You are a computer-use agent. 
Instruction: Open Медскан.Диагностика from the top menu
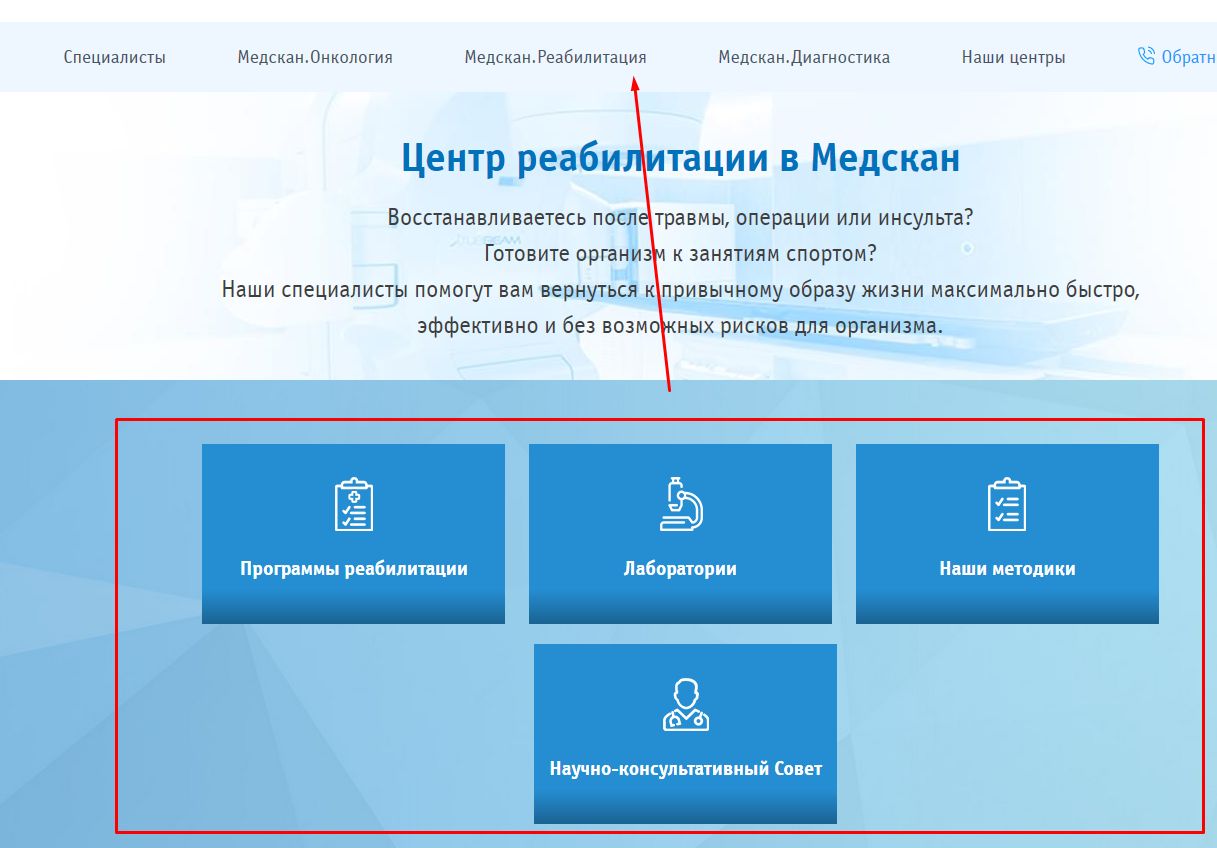(x=804, y=57)
